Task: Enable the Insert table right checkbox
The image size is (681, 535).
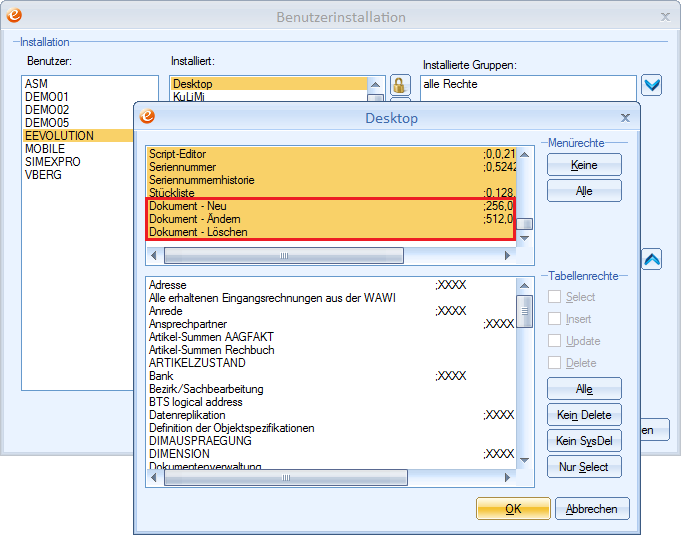Action: coord(554,319)
